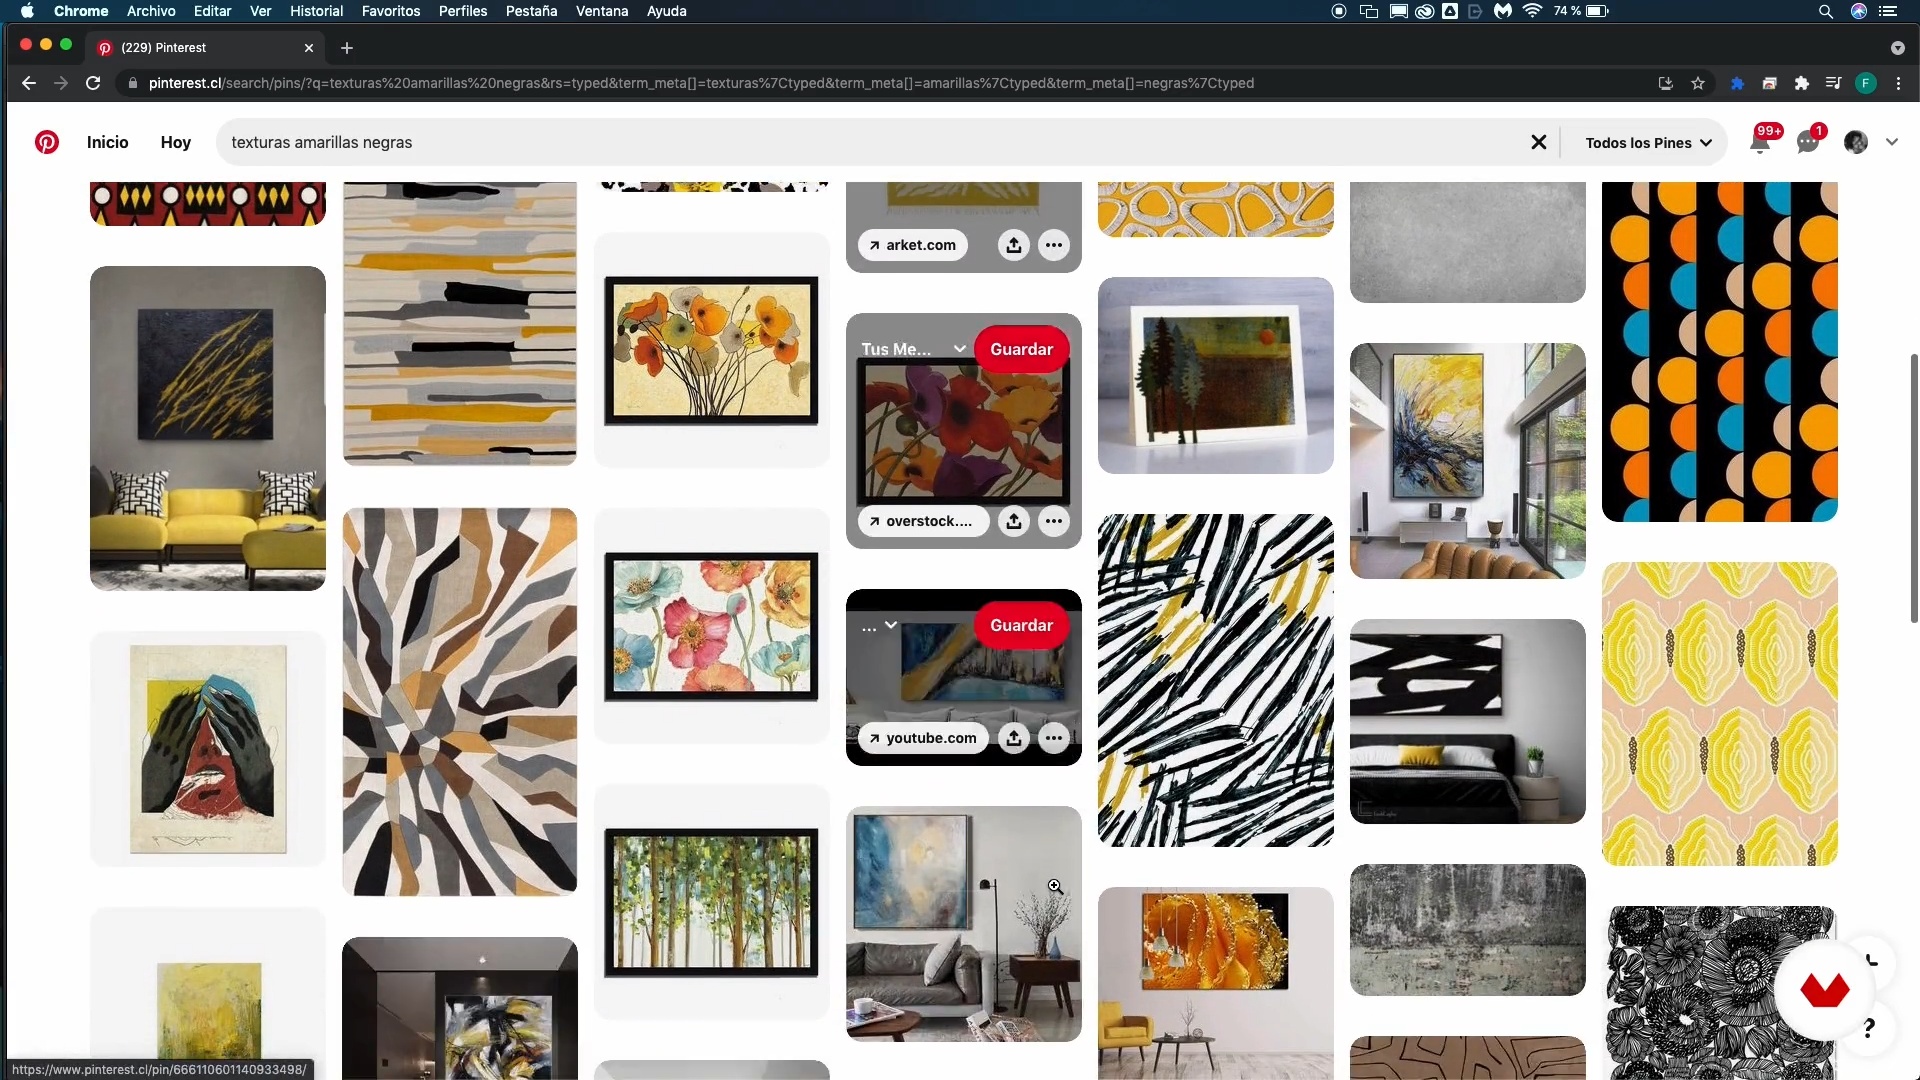The height and width of the screenshot is (1080, 1920).
Task: Bookmark this page with the star icon
Action: pos(1698,83)
